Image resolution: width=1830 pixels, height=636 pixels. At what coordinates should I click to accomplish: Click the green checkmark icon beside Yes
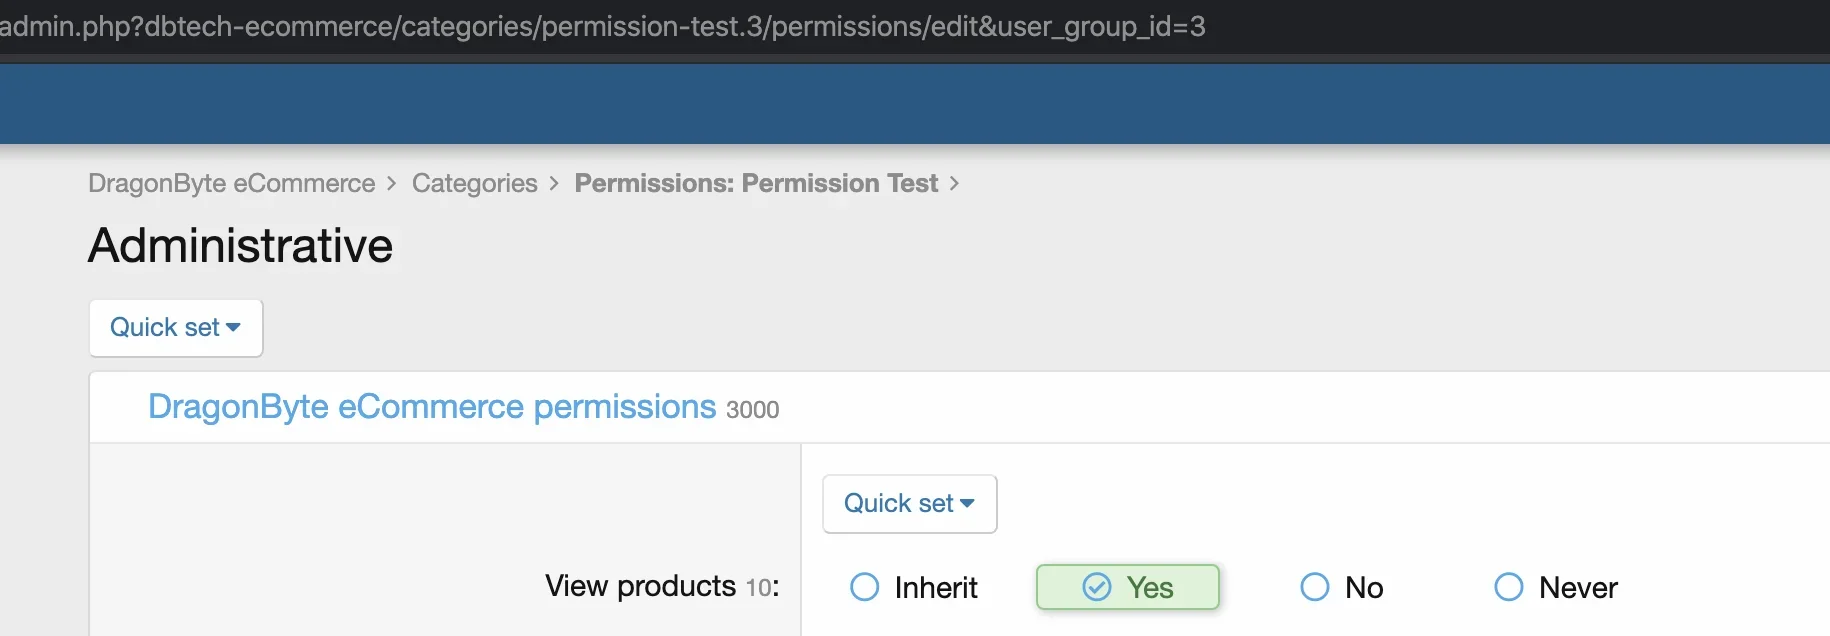(x=1097, y=587)
